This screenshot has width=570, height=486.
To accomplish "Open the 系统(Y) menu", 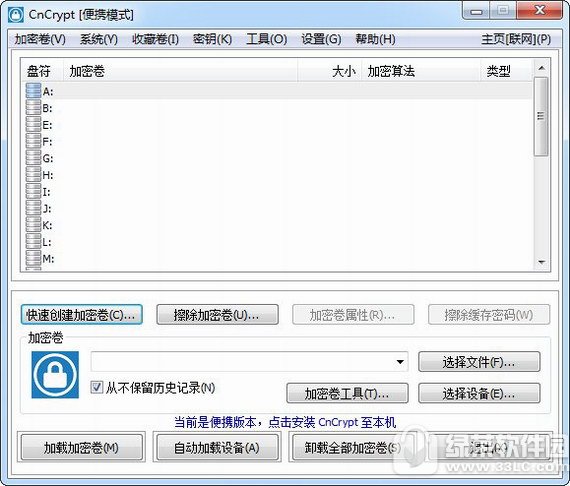I will 99,39.
